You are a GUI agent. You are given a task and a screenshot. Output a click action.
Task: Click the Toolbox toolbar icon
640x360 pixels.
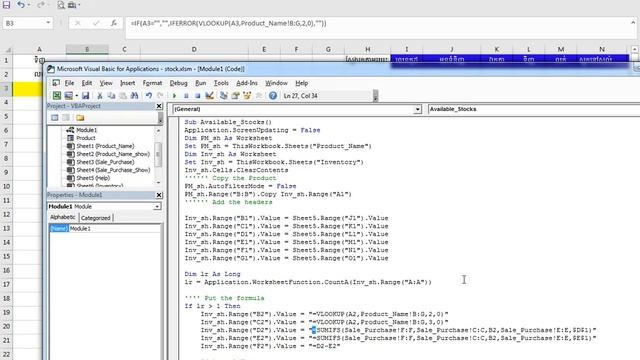click(x=259, y=96)
